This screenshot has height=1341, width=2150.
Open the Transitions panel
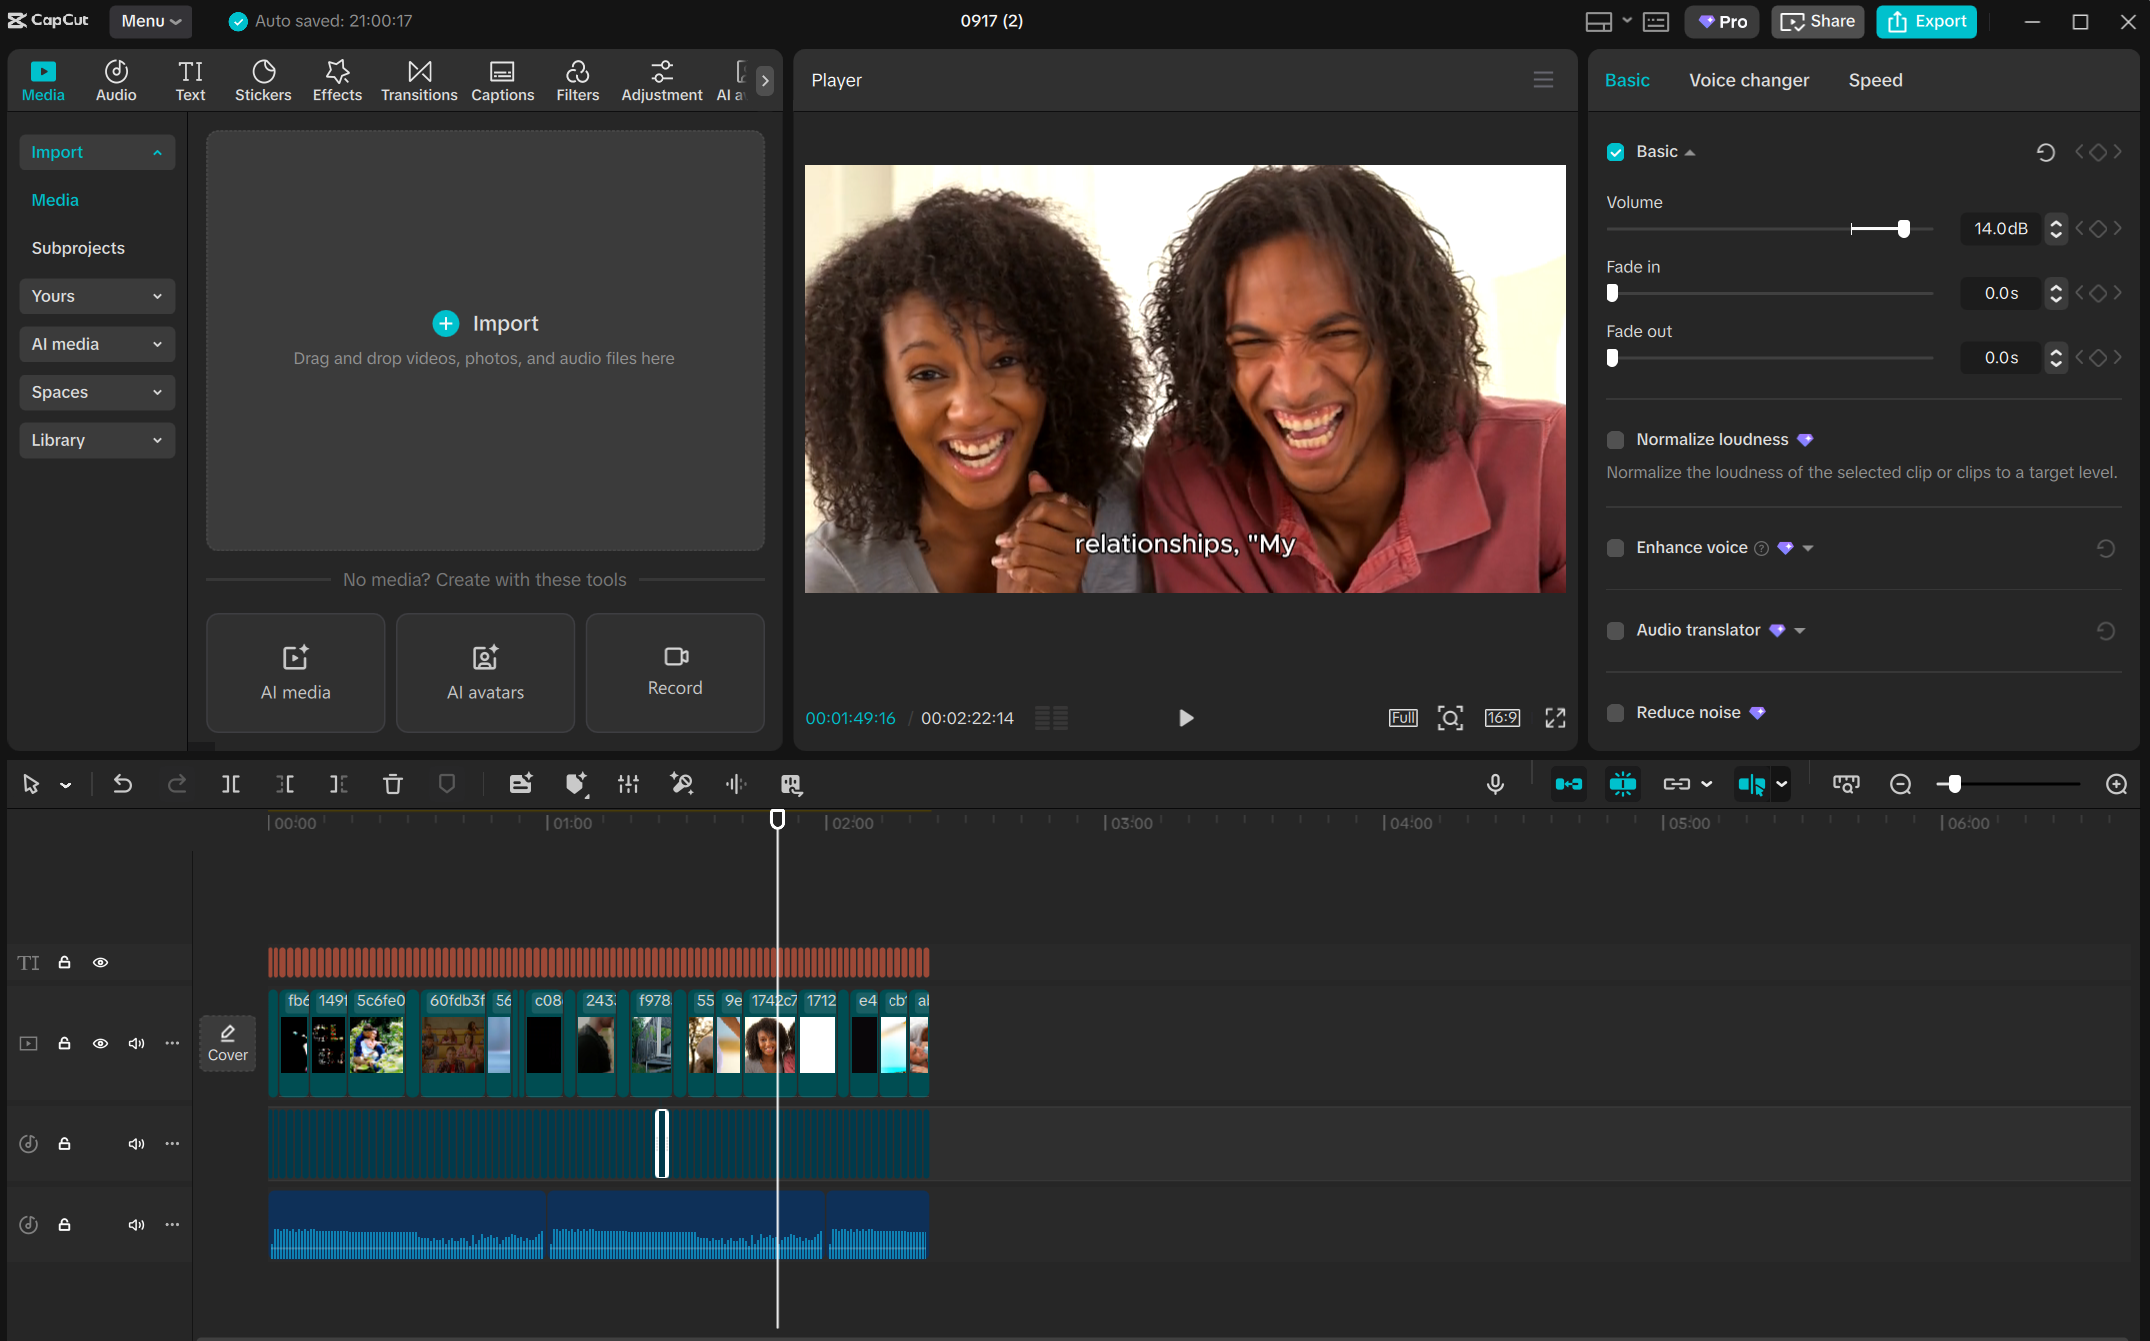pyautogui.click(x=419, y=79)
